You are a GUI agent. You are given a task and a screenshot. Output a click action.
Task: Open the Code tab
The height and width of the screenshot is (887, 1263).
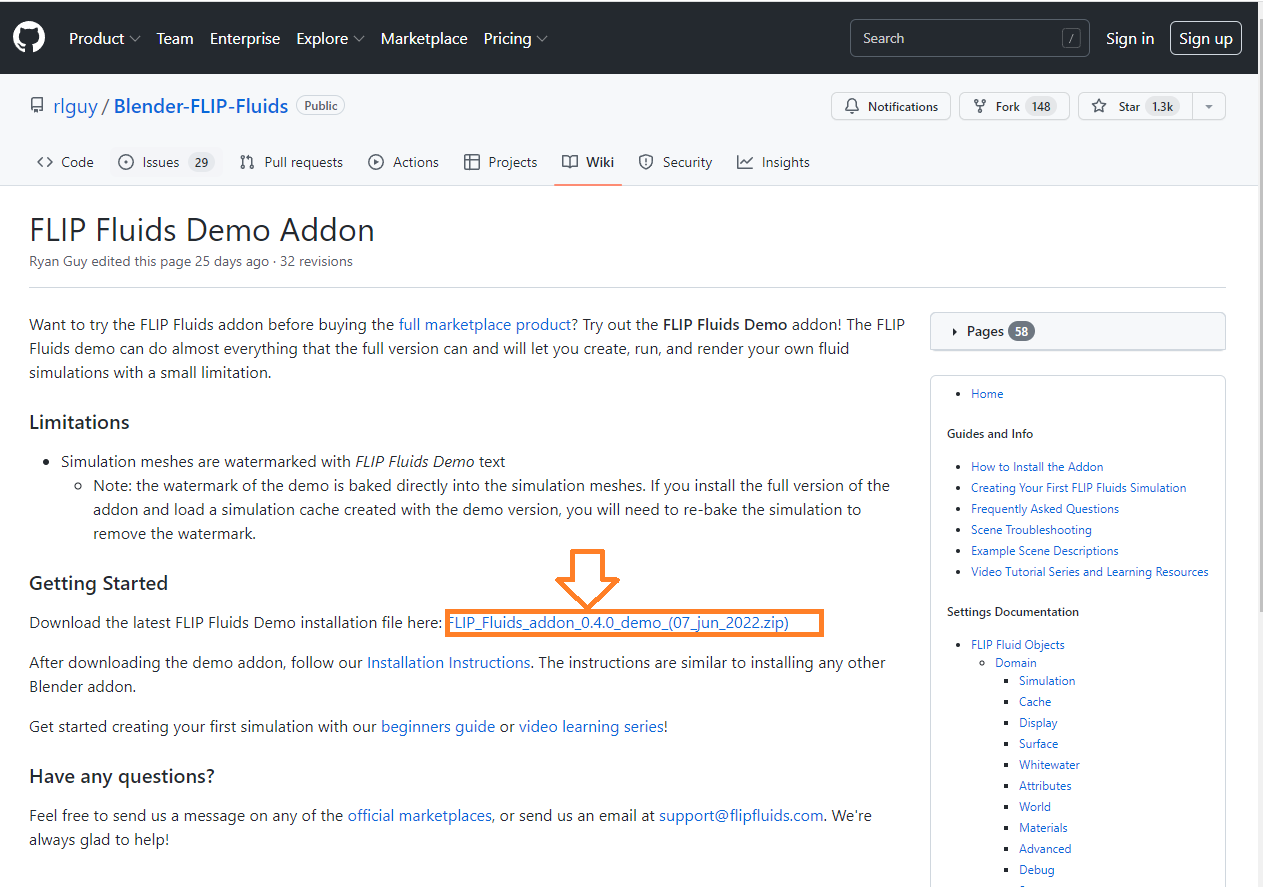click(65, 162)
